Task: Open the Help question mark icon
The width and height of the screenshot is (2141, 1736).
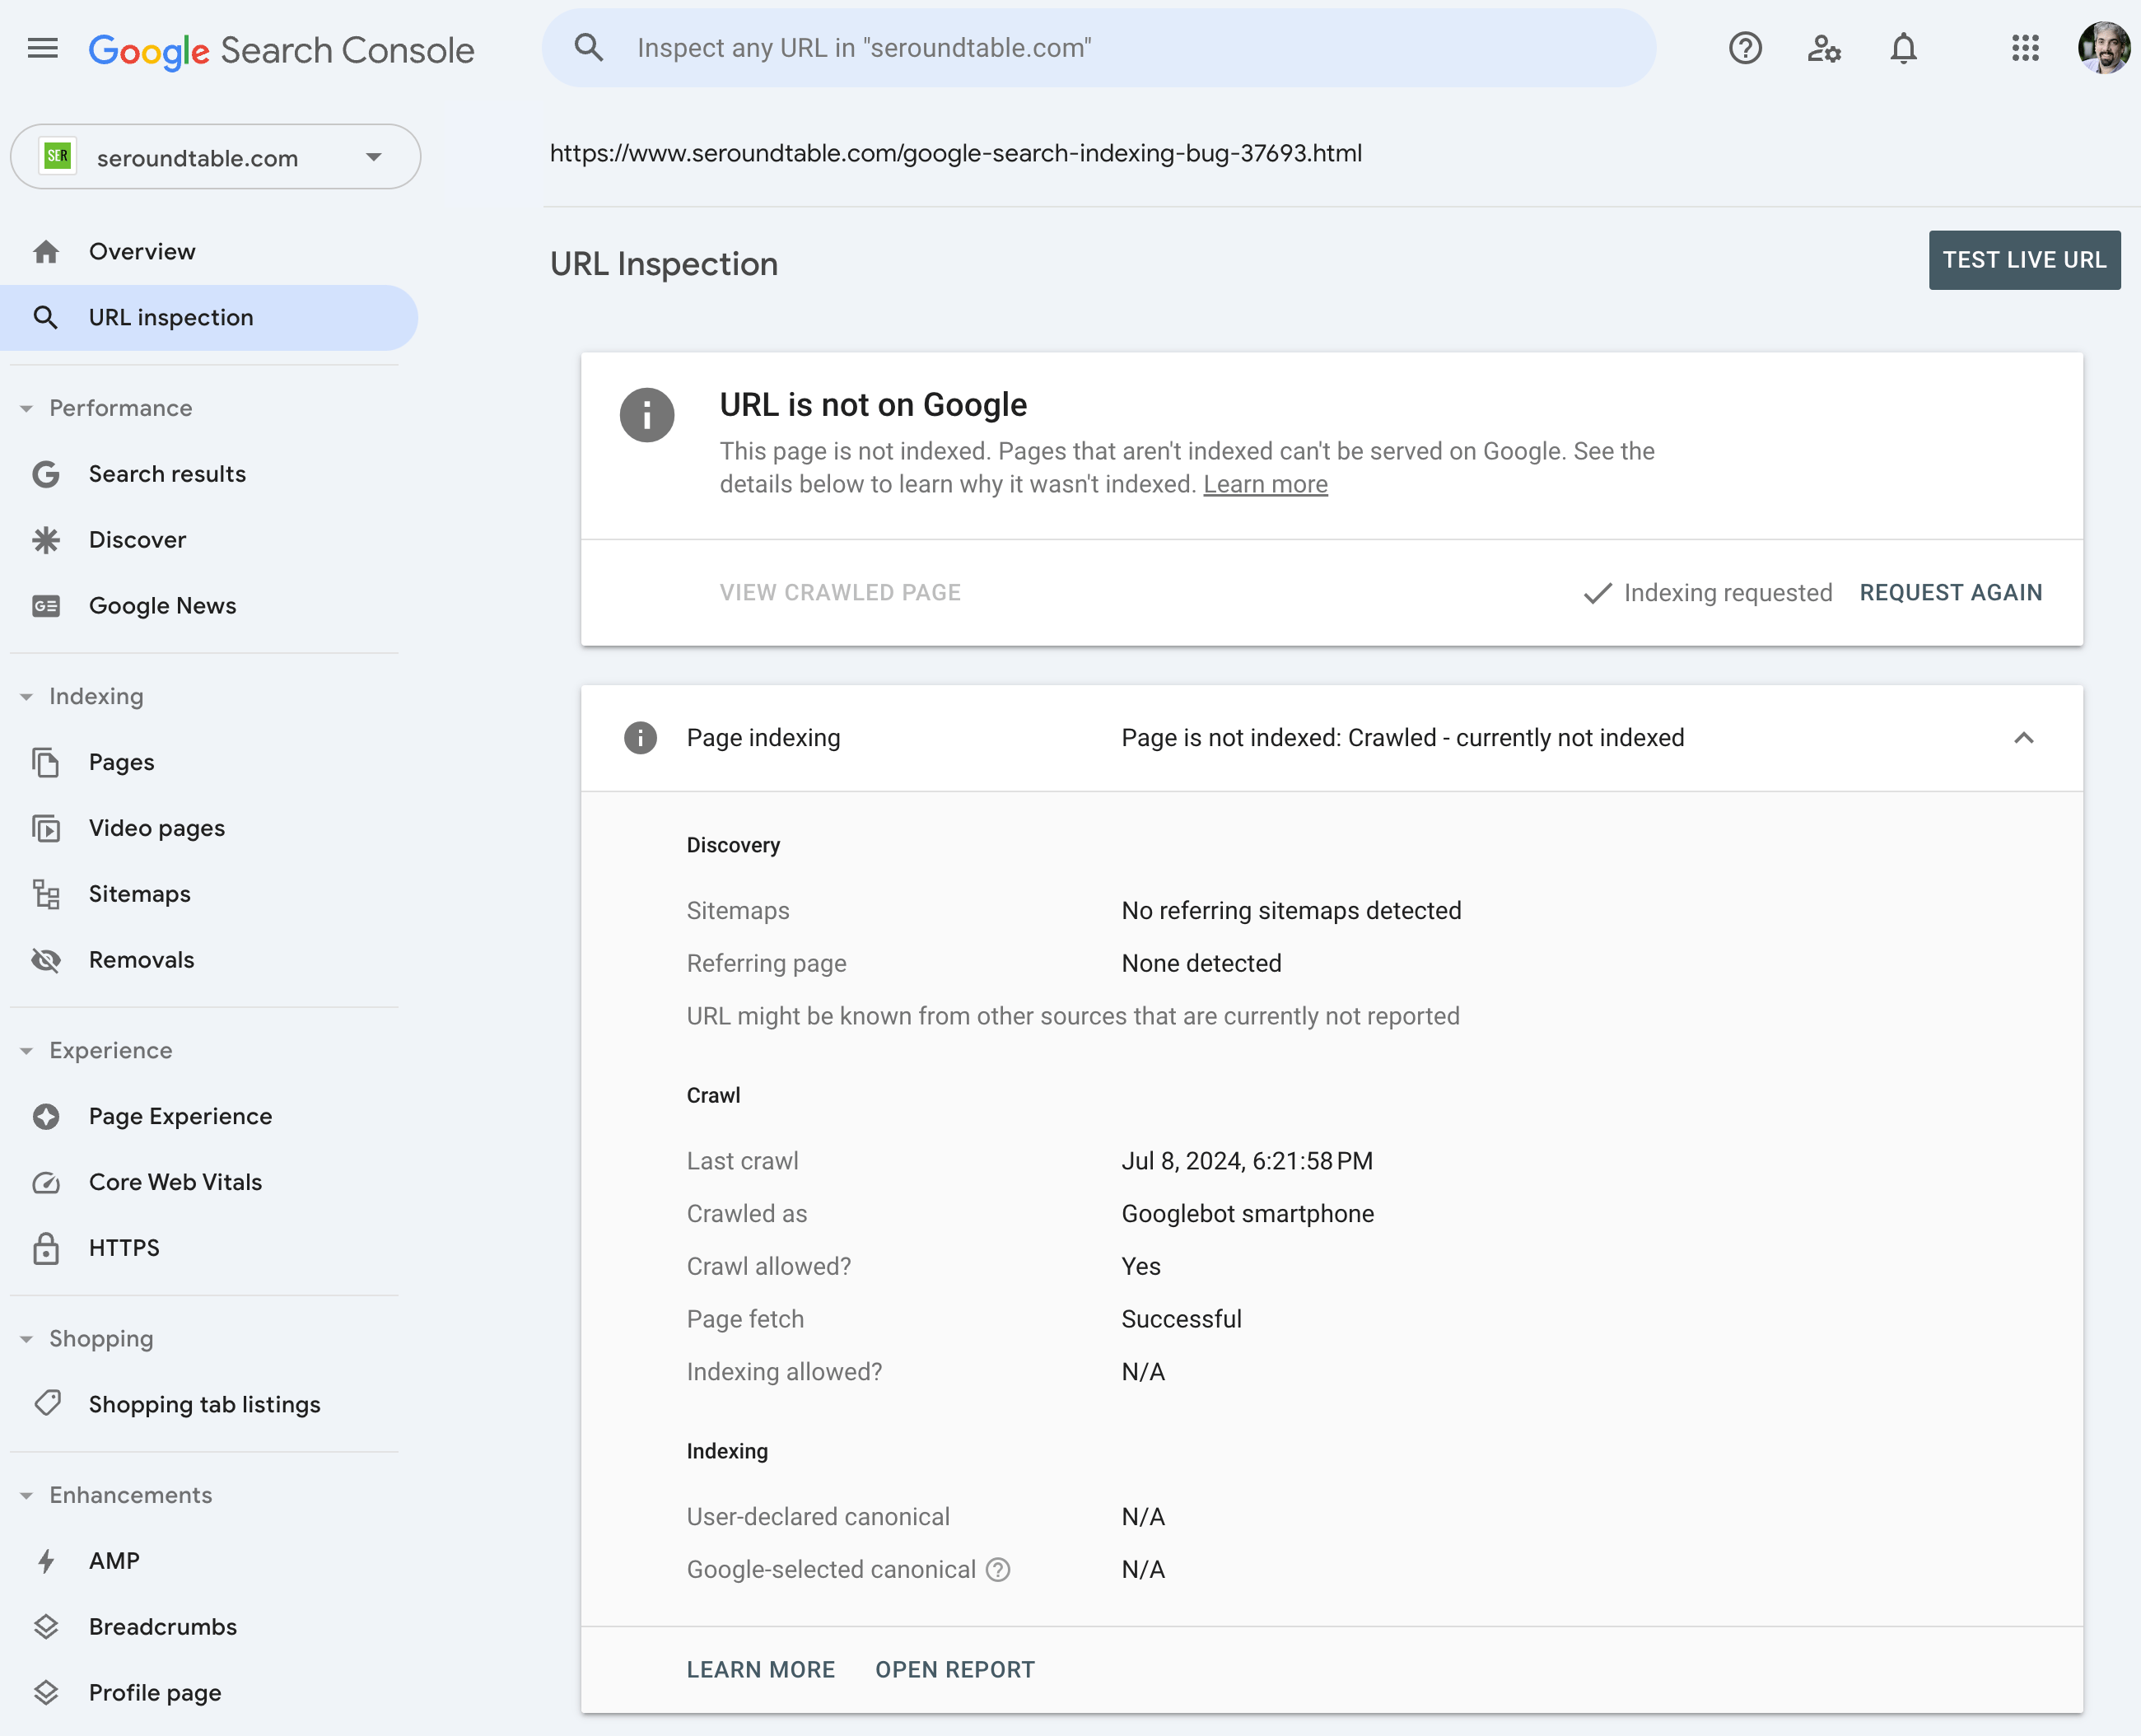Action: tap(1745, 48)
